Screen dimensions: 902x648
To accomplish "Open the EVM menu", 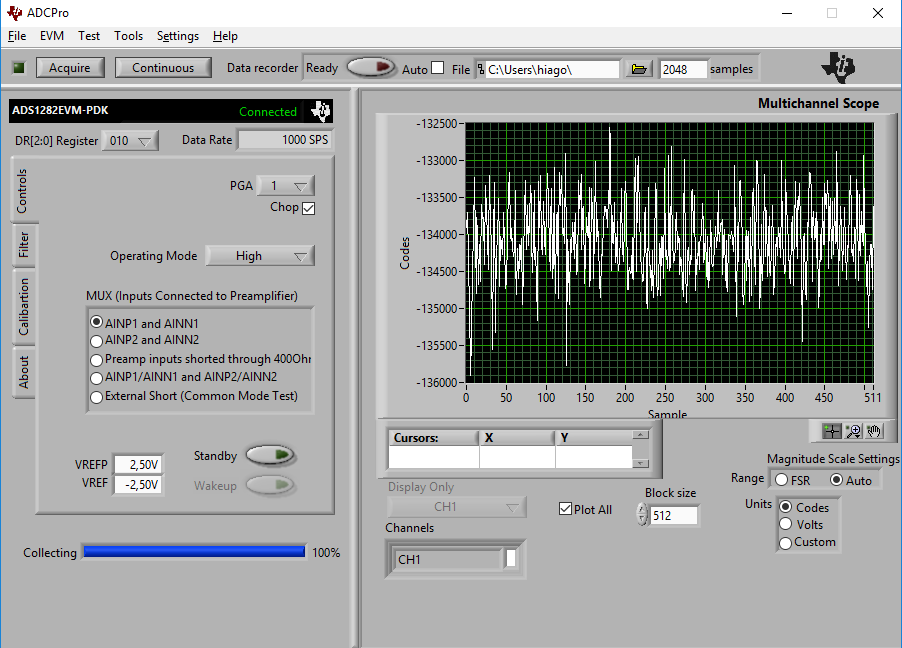I will (52, 36).
